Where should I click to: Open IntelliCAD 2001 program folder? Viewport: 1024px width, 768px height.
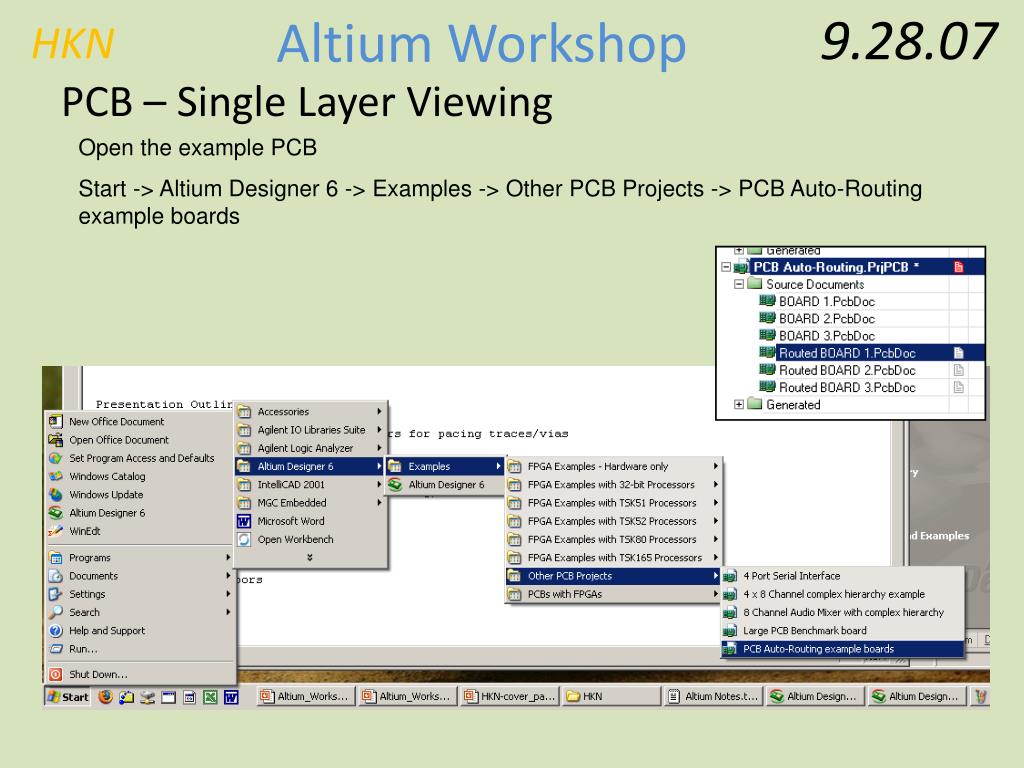pyautogui.click(x=310, y=485)
